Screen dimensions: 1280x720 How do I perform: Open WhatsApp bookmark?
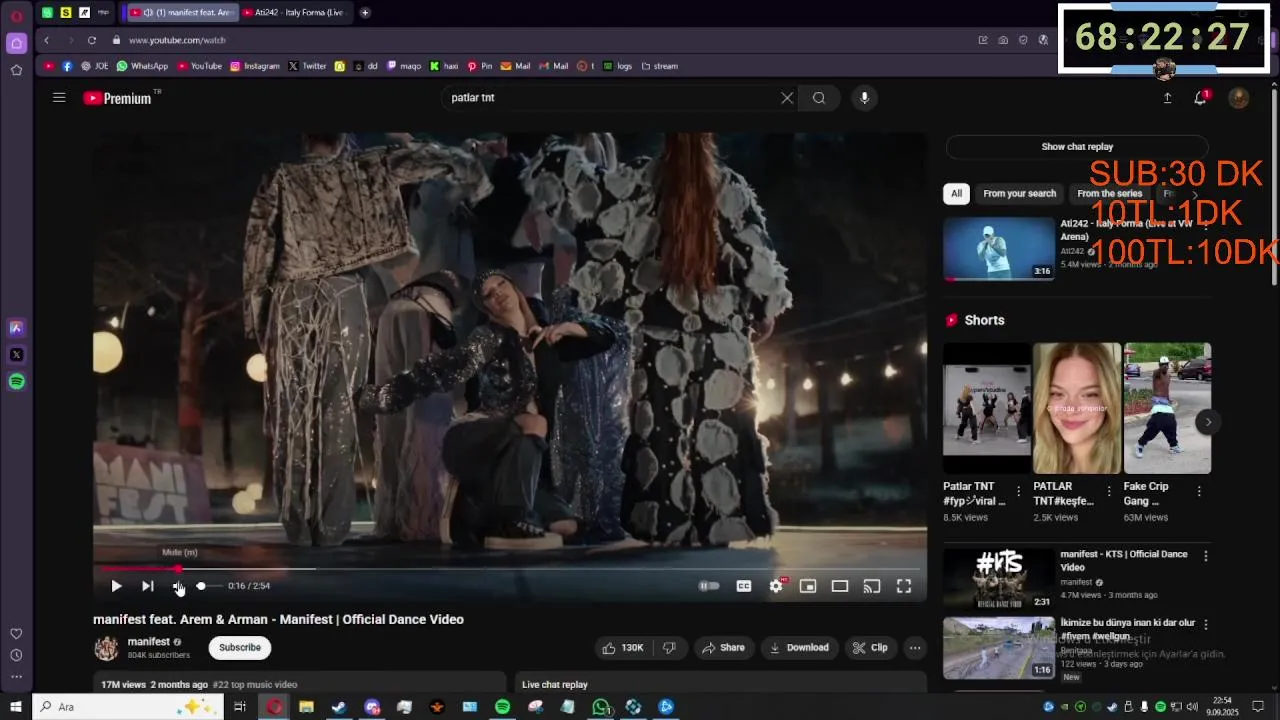tap(142, 66)
